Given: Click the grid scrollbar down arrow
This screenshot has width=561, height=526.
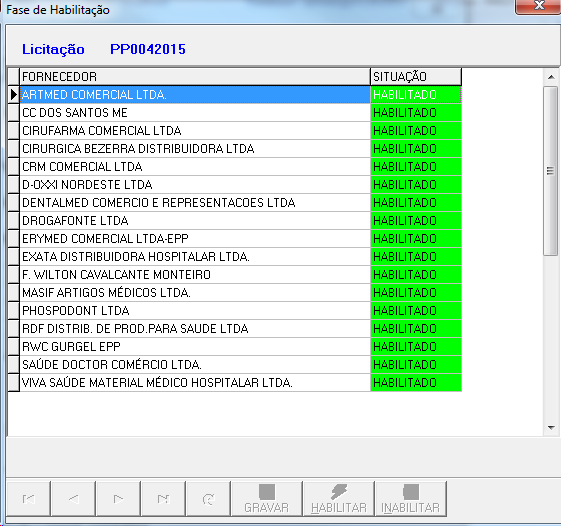Looking at the screenshot, I should (x=551, y=427).
